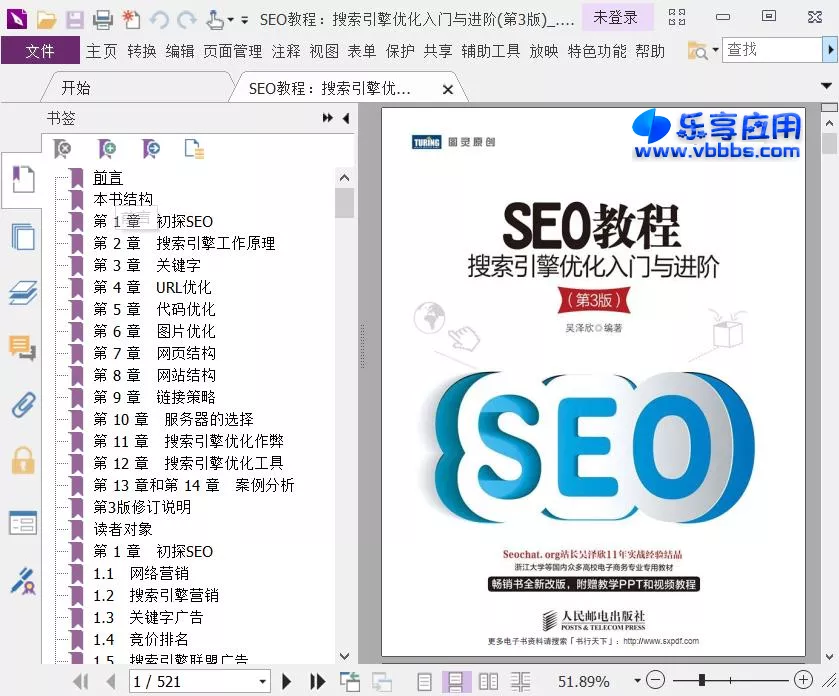Select the 第3版修订说明 bookmark
Screen dimensions: 839x696
tap(142, 507)
